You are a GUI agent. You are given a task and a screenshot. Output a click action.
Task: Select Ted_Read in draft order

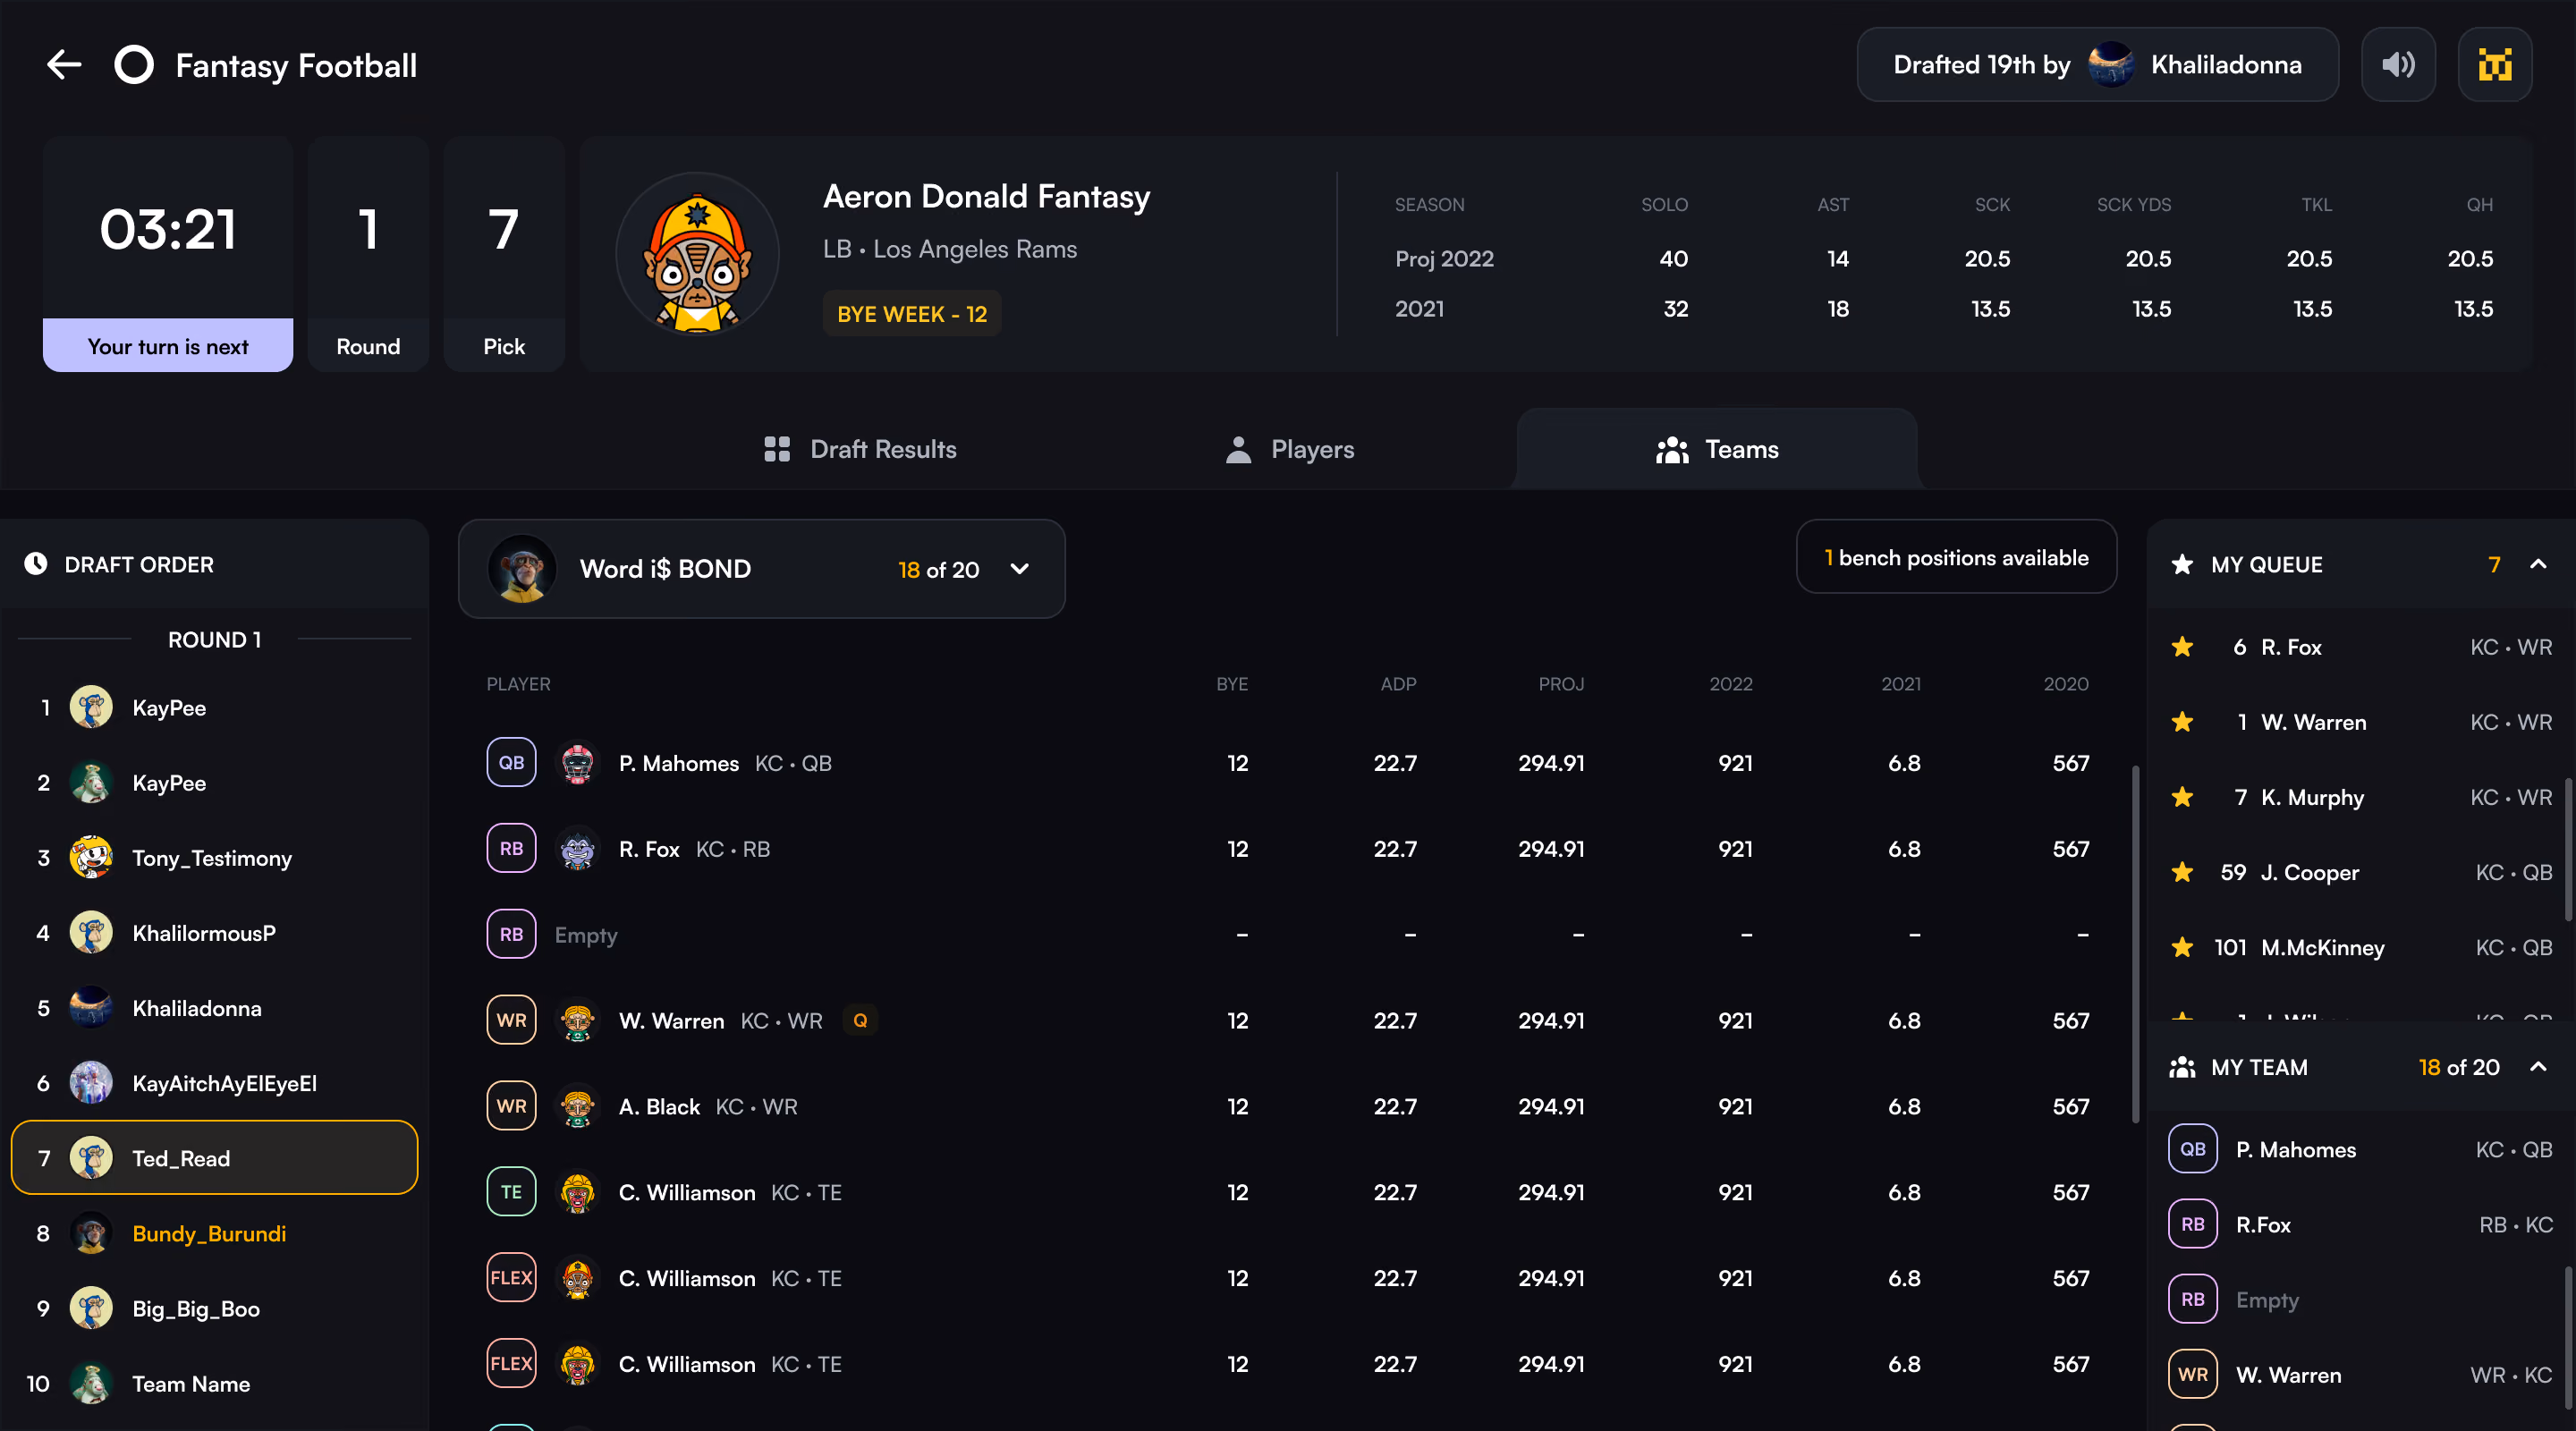214,1158
